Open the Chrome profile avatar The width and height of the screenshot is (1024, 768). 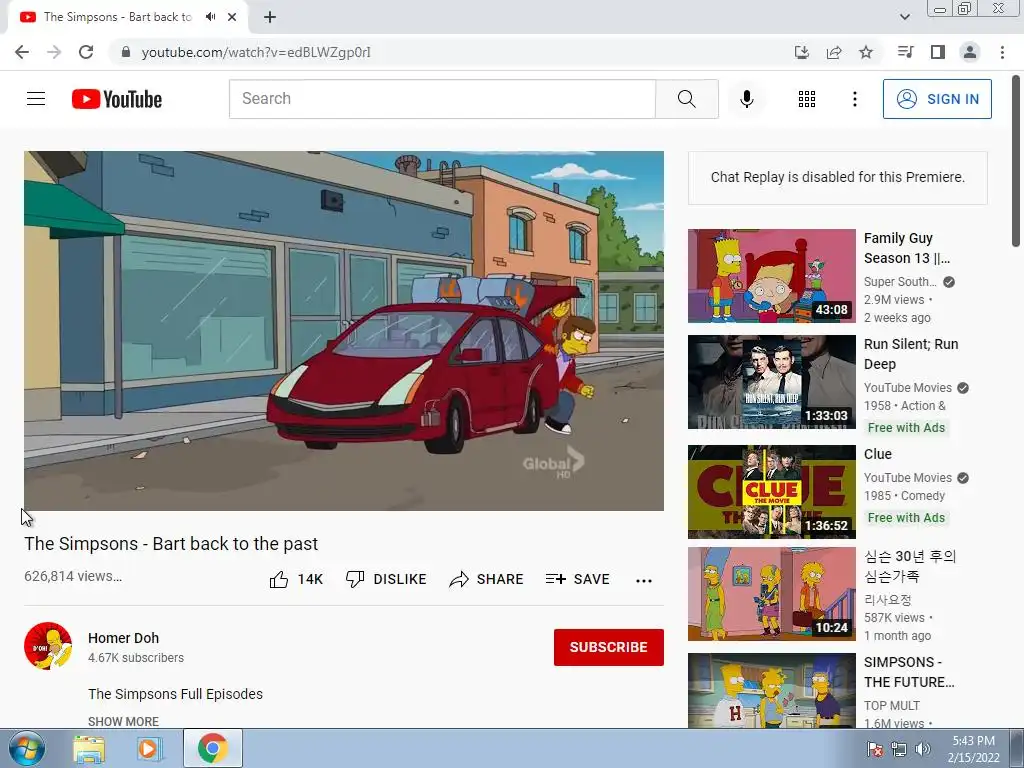[970, 52]
